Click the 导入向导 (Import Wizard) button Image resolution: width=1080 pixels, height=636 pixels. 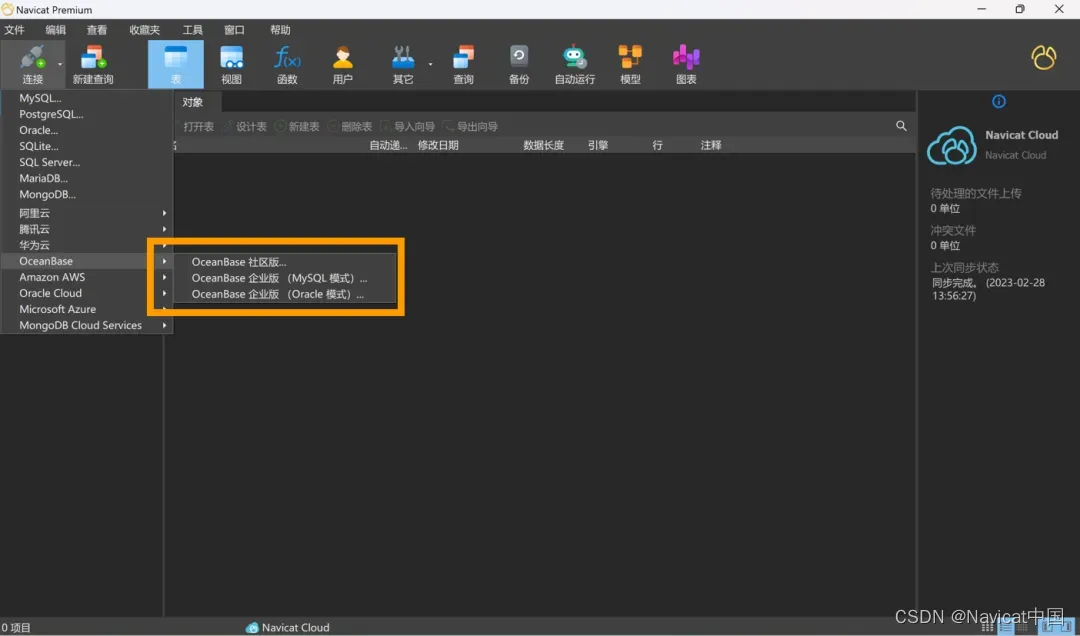point(408,127)
